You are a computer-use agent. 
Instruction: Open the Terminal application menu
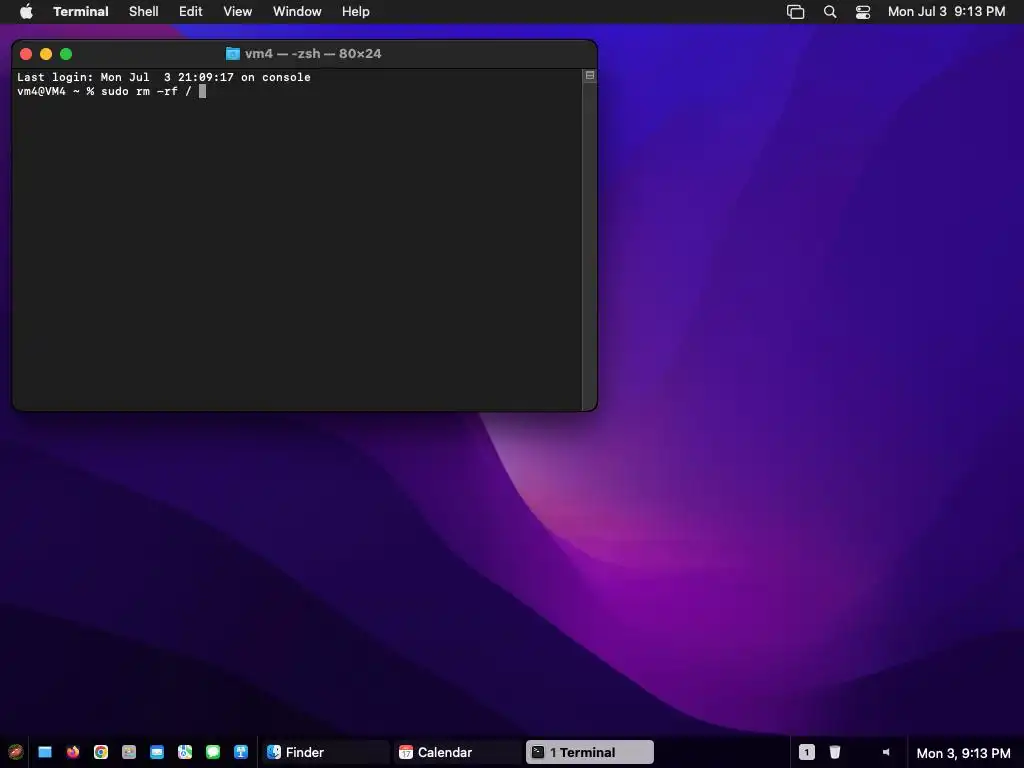(x=81, y=12)
